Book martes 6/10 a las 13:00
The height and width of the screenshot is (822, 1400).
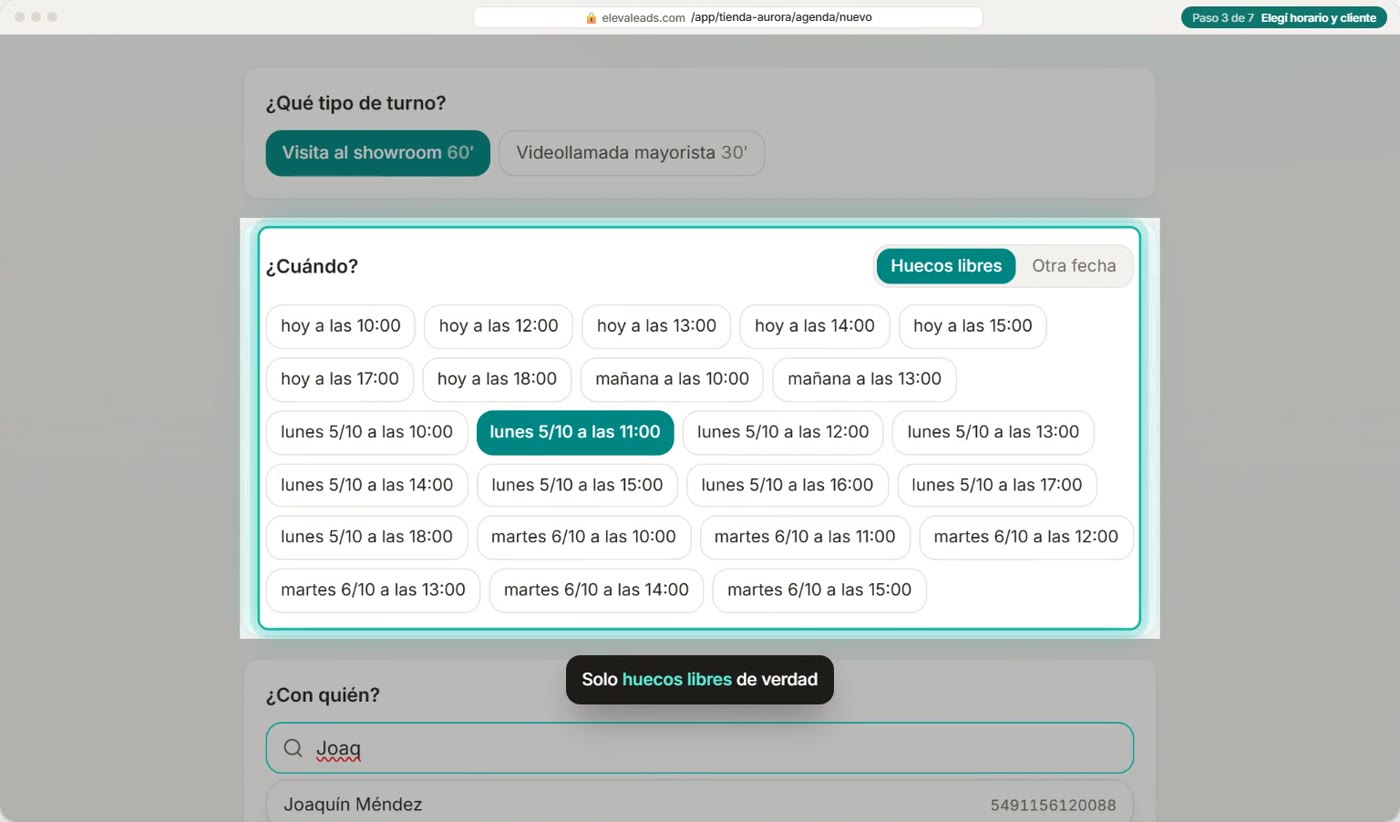[x=373, y=590]
